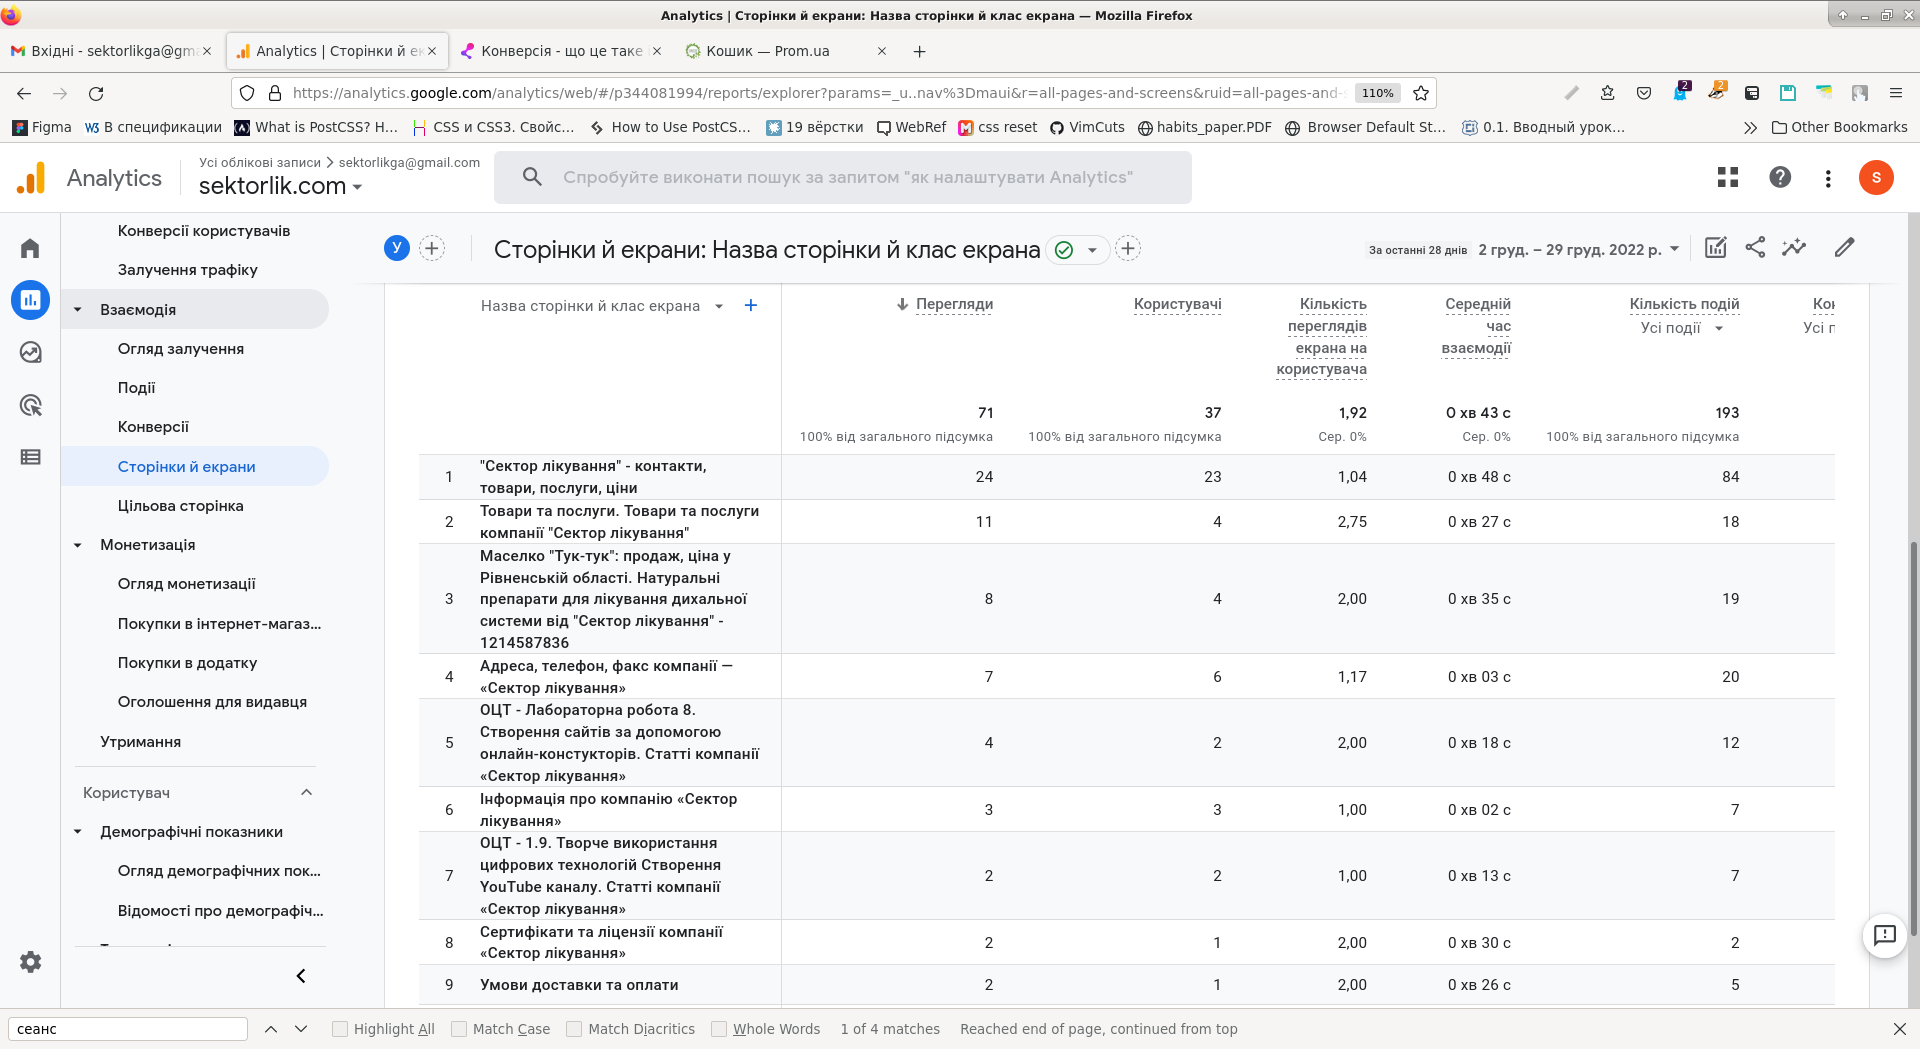Open Огляд залучення report link

[x=181, y=349]
